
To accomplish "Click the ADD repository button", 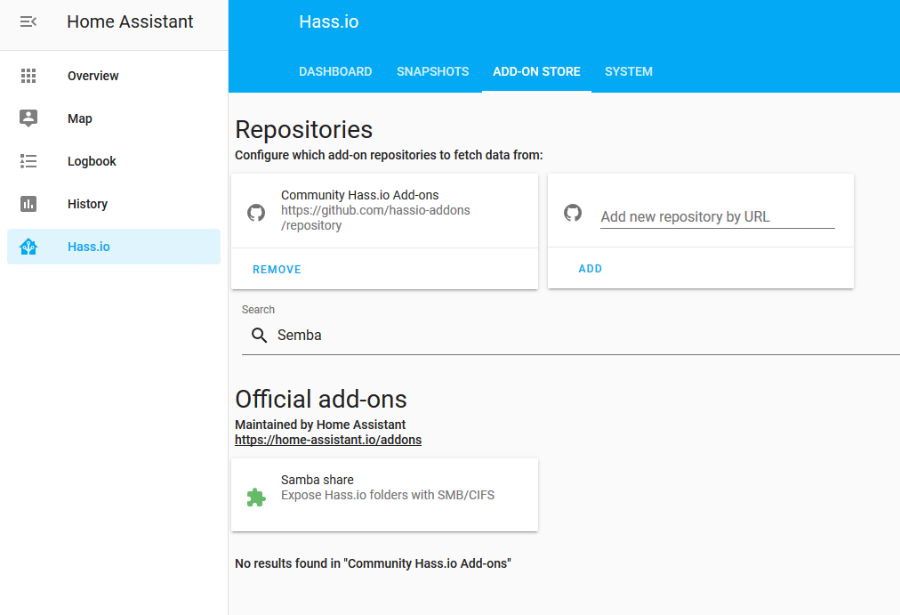I will tap(590, 269).
